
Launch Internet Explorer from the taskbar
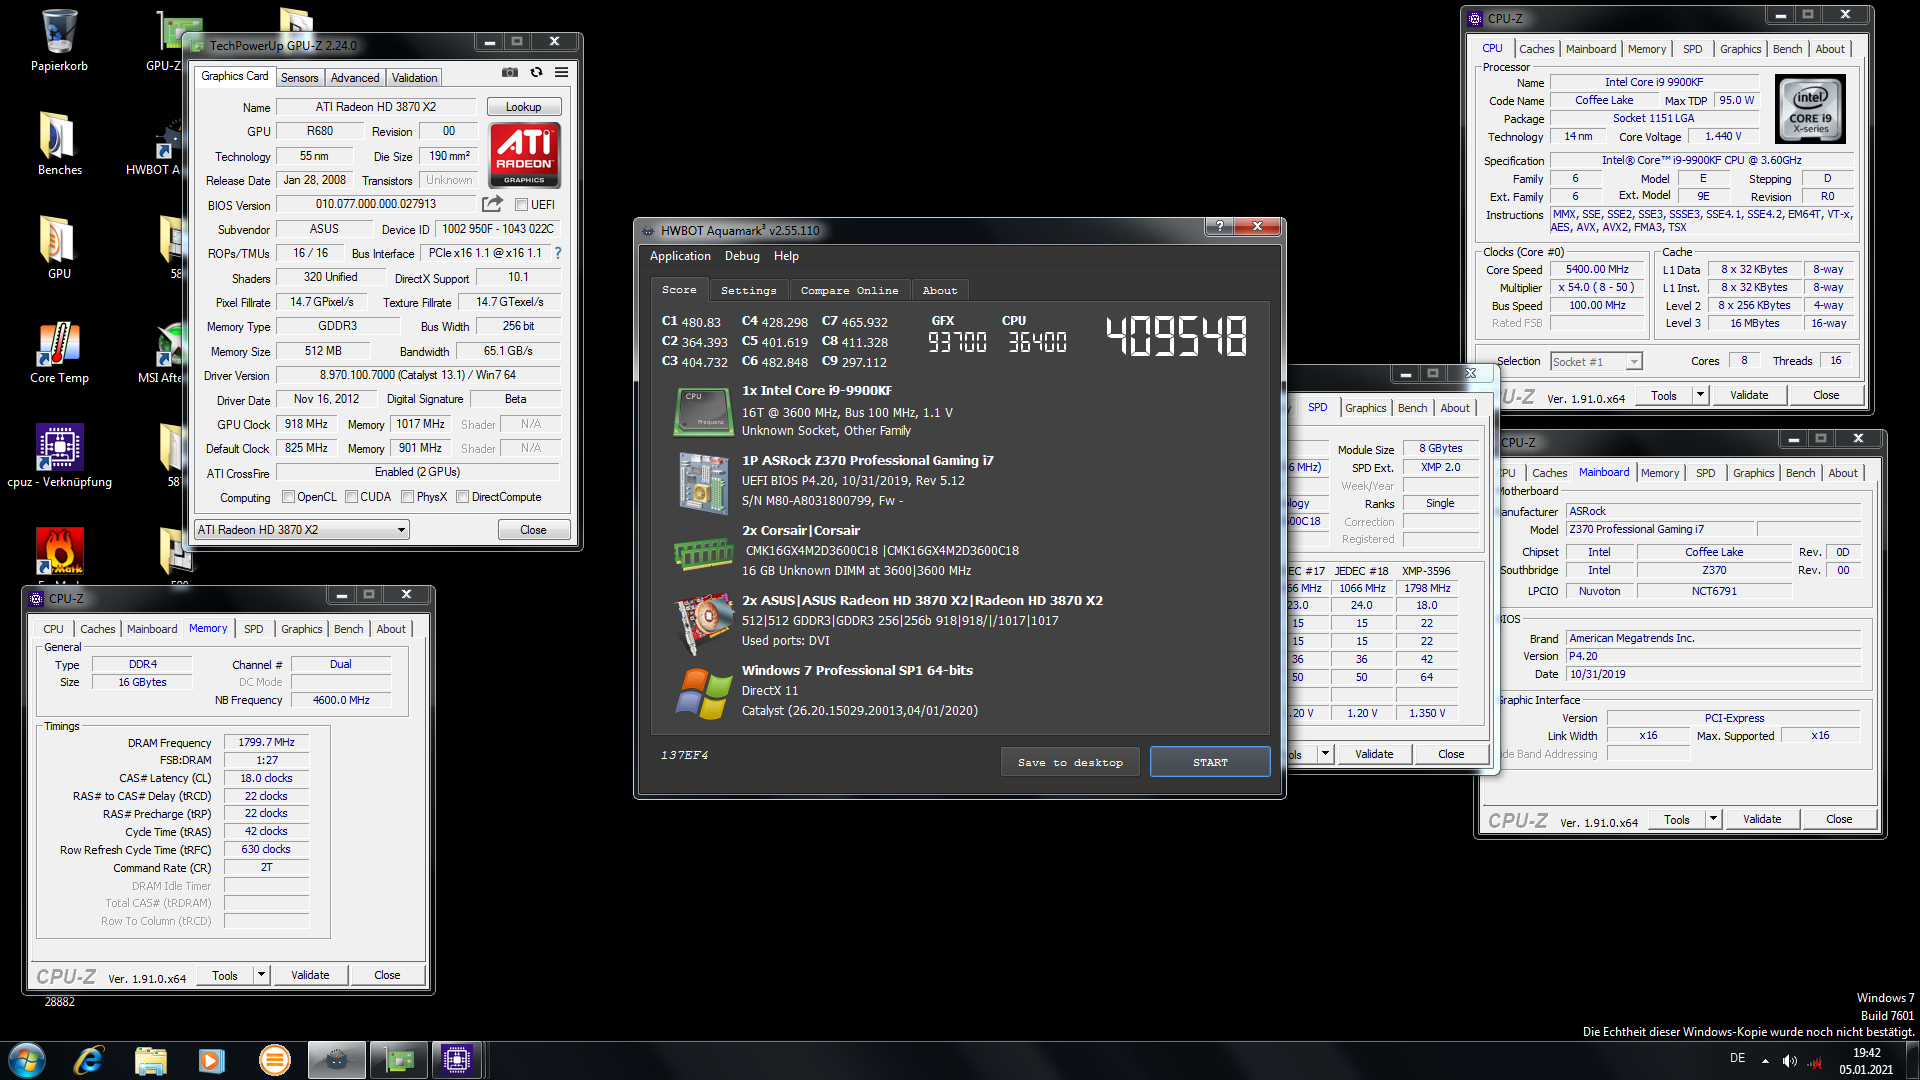tap(89, 1060)
